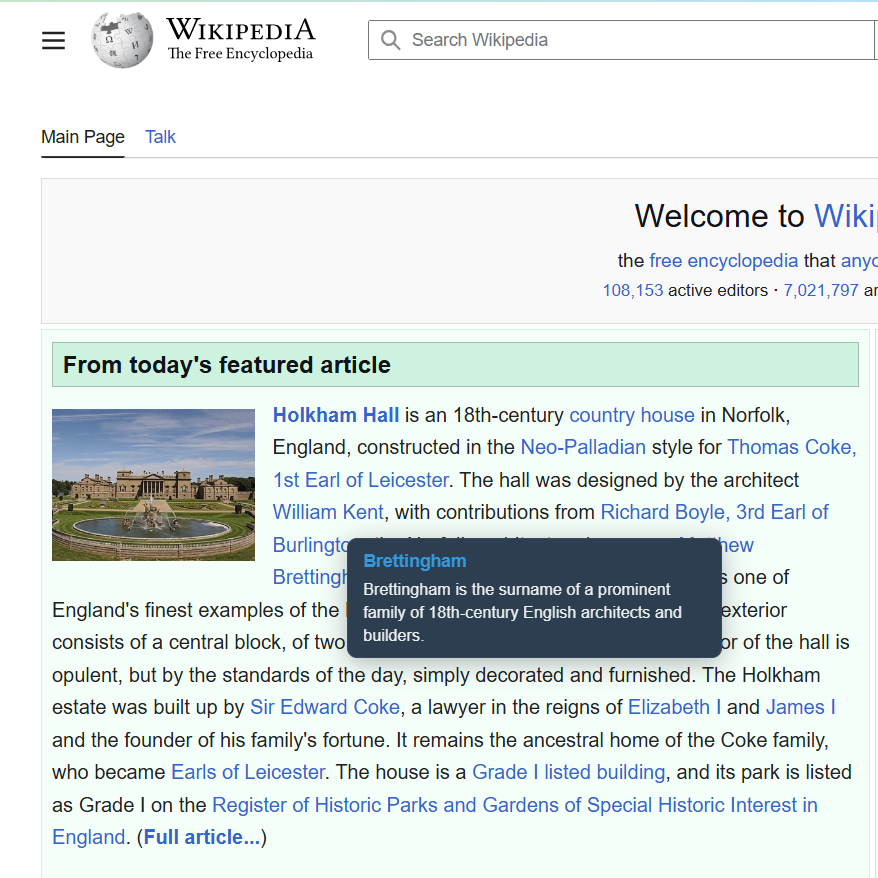Open the Full article... link
The width and height of the screenshot is (878, 878).
point(202,837)
